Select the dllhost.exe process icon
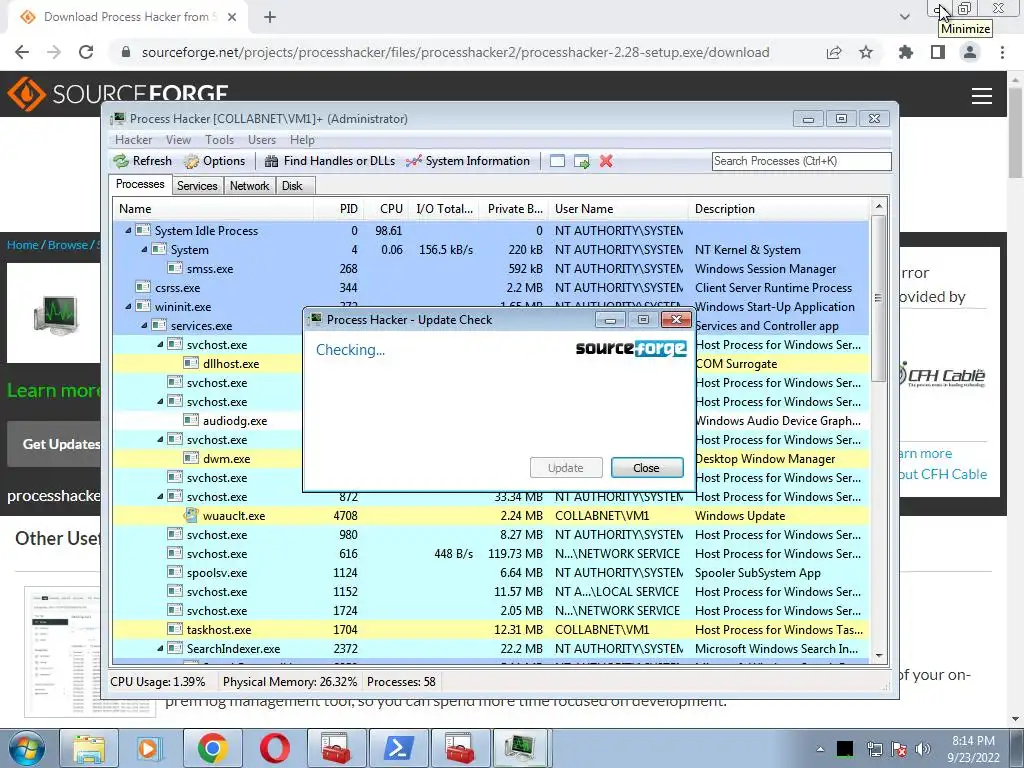 pos(191,363)
